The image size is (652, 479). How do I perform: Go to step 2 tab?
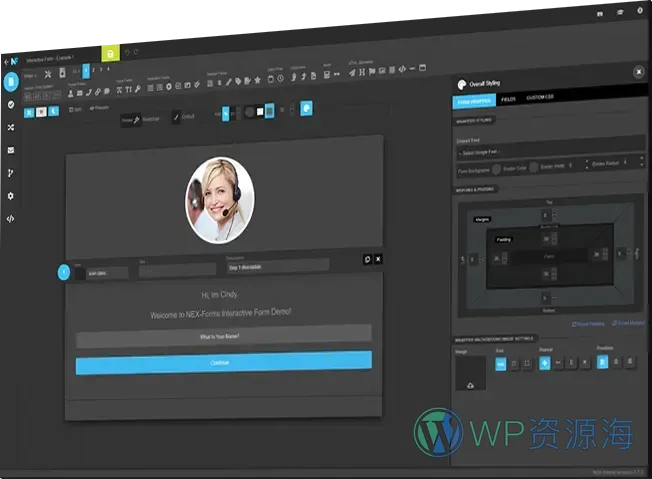pos(94,70)
